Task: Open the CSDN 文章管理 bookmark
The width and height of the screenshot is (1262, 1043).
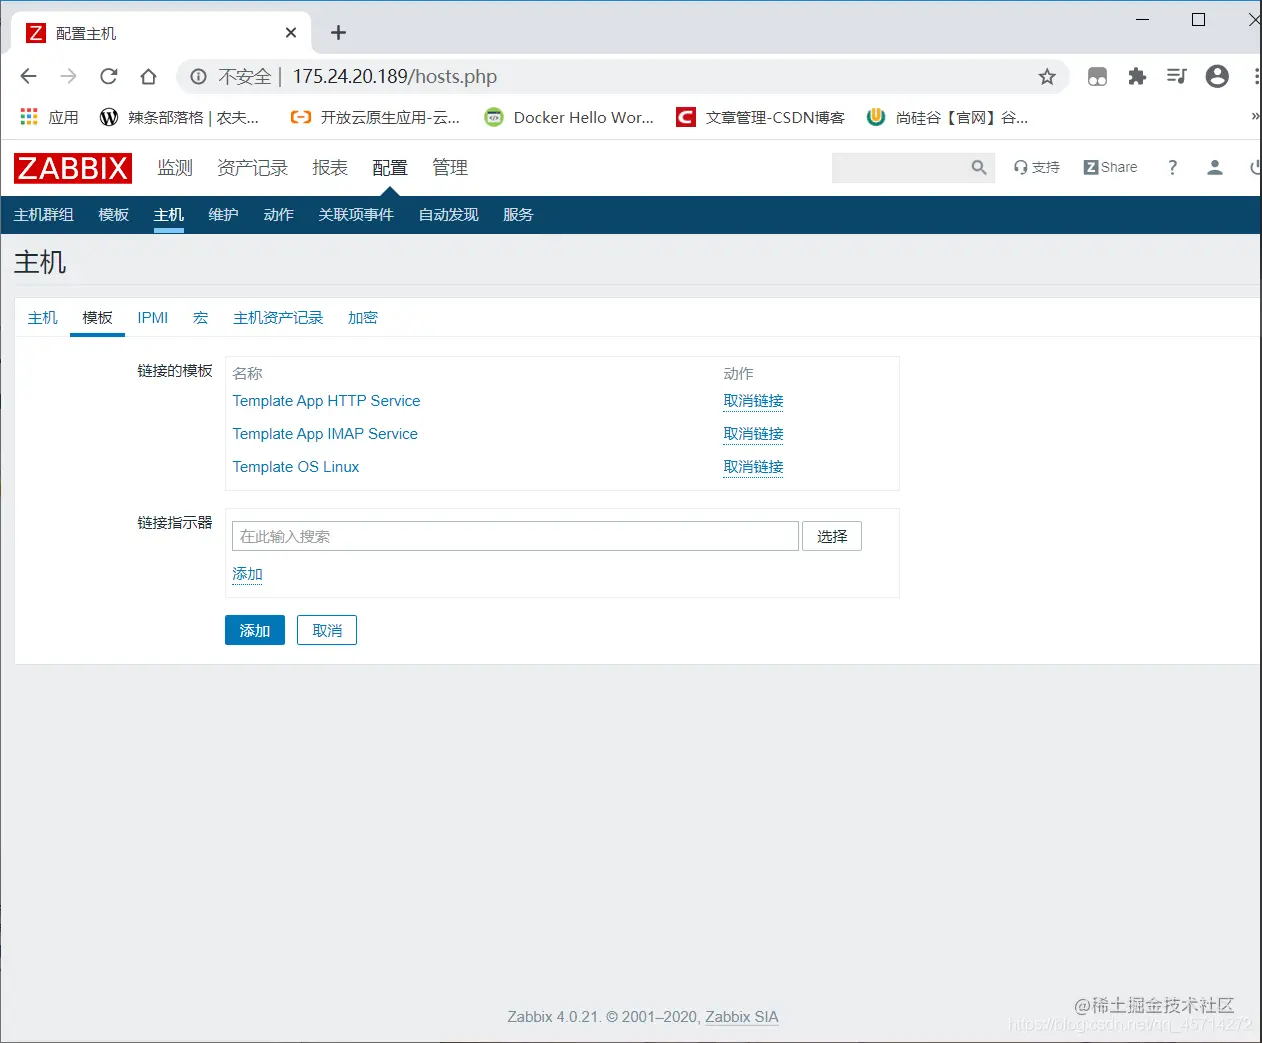Action: point(760,117)
